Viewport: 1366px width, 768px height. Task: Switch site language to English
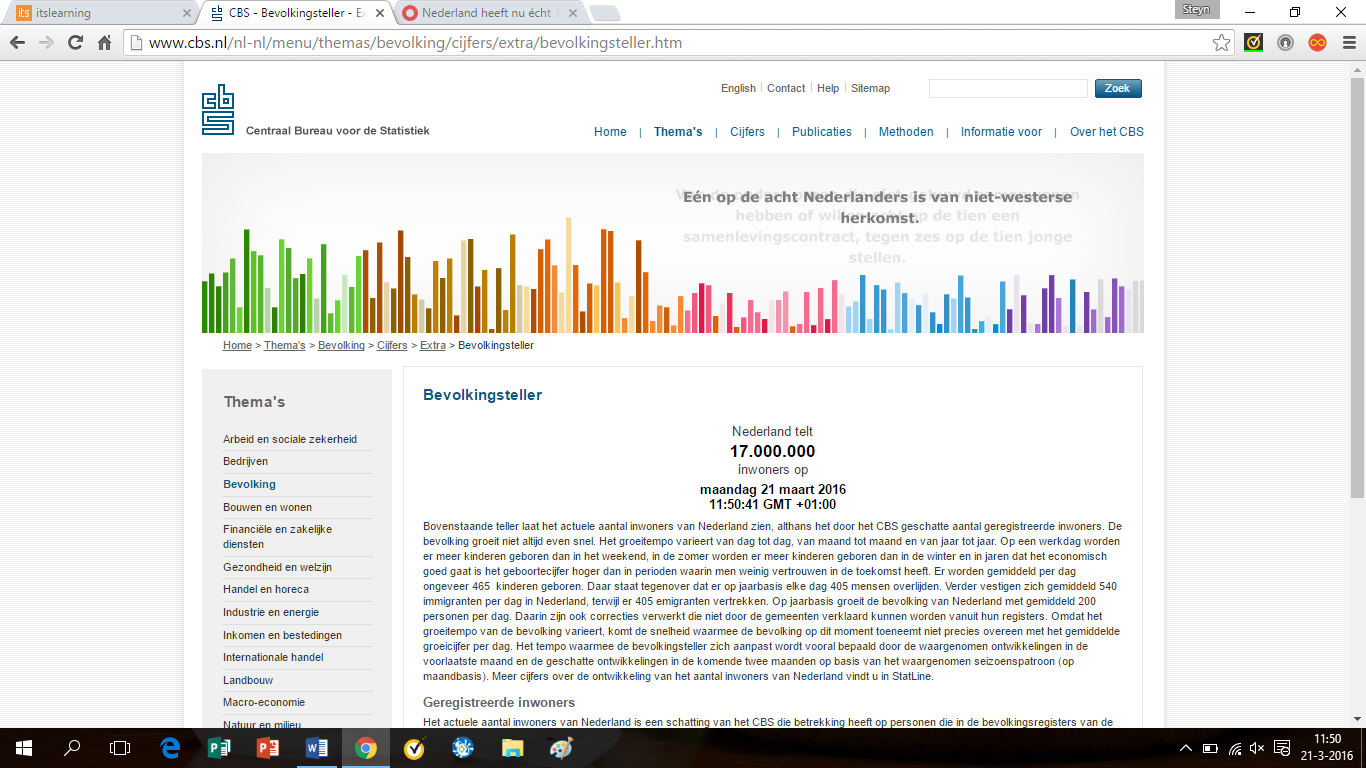(738, 88)
